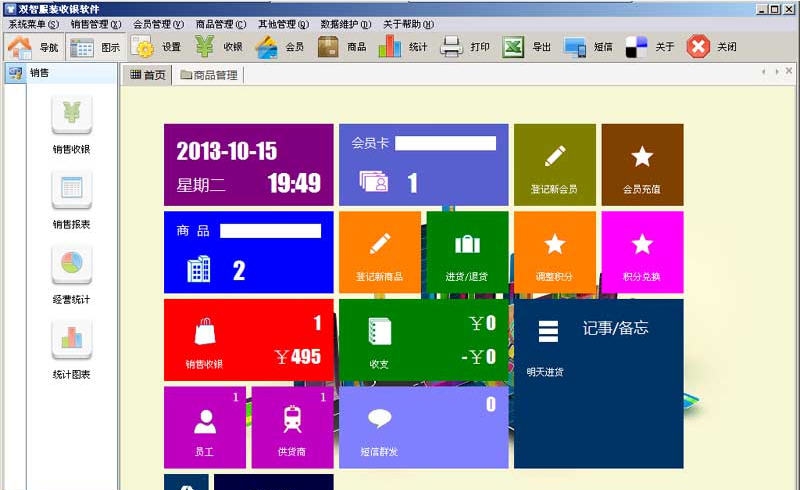Click the 商品 search input field
800x490 pixels.
pyautogui.click(x=270, y=231)
